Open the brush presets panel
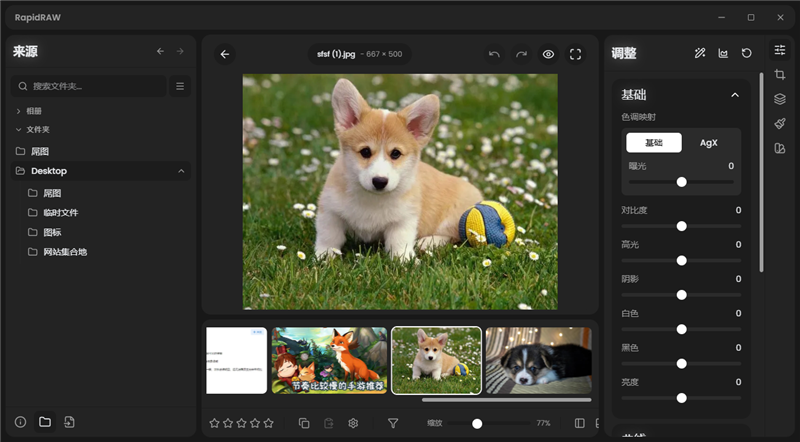The height and width of the screenshot is (442, 800). click(780, 124)
